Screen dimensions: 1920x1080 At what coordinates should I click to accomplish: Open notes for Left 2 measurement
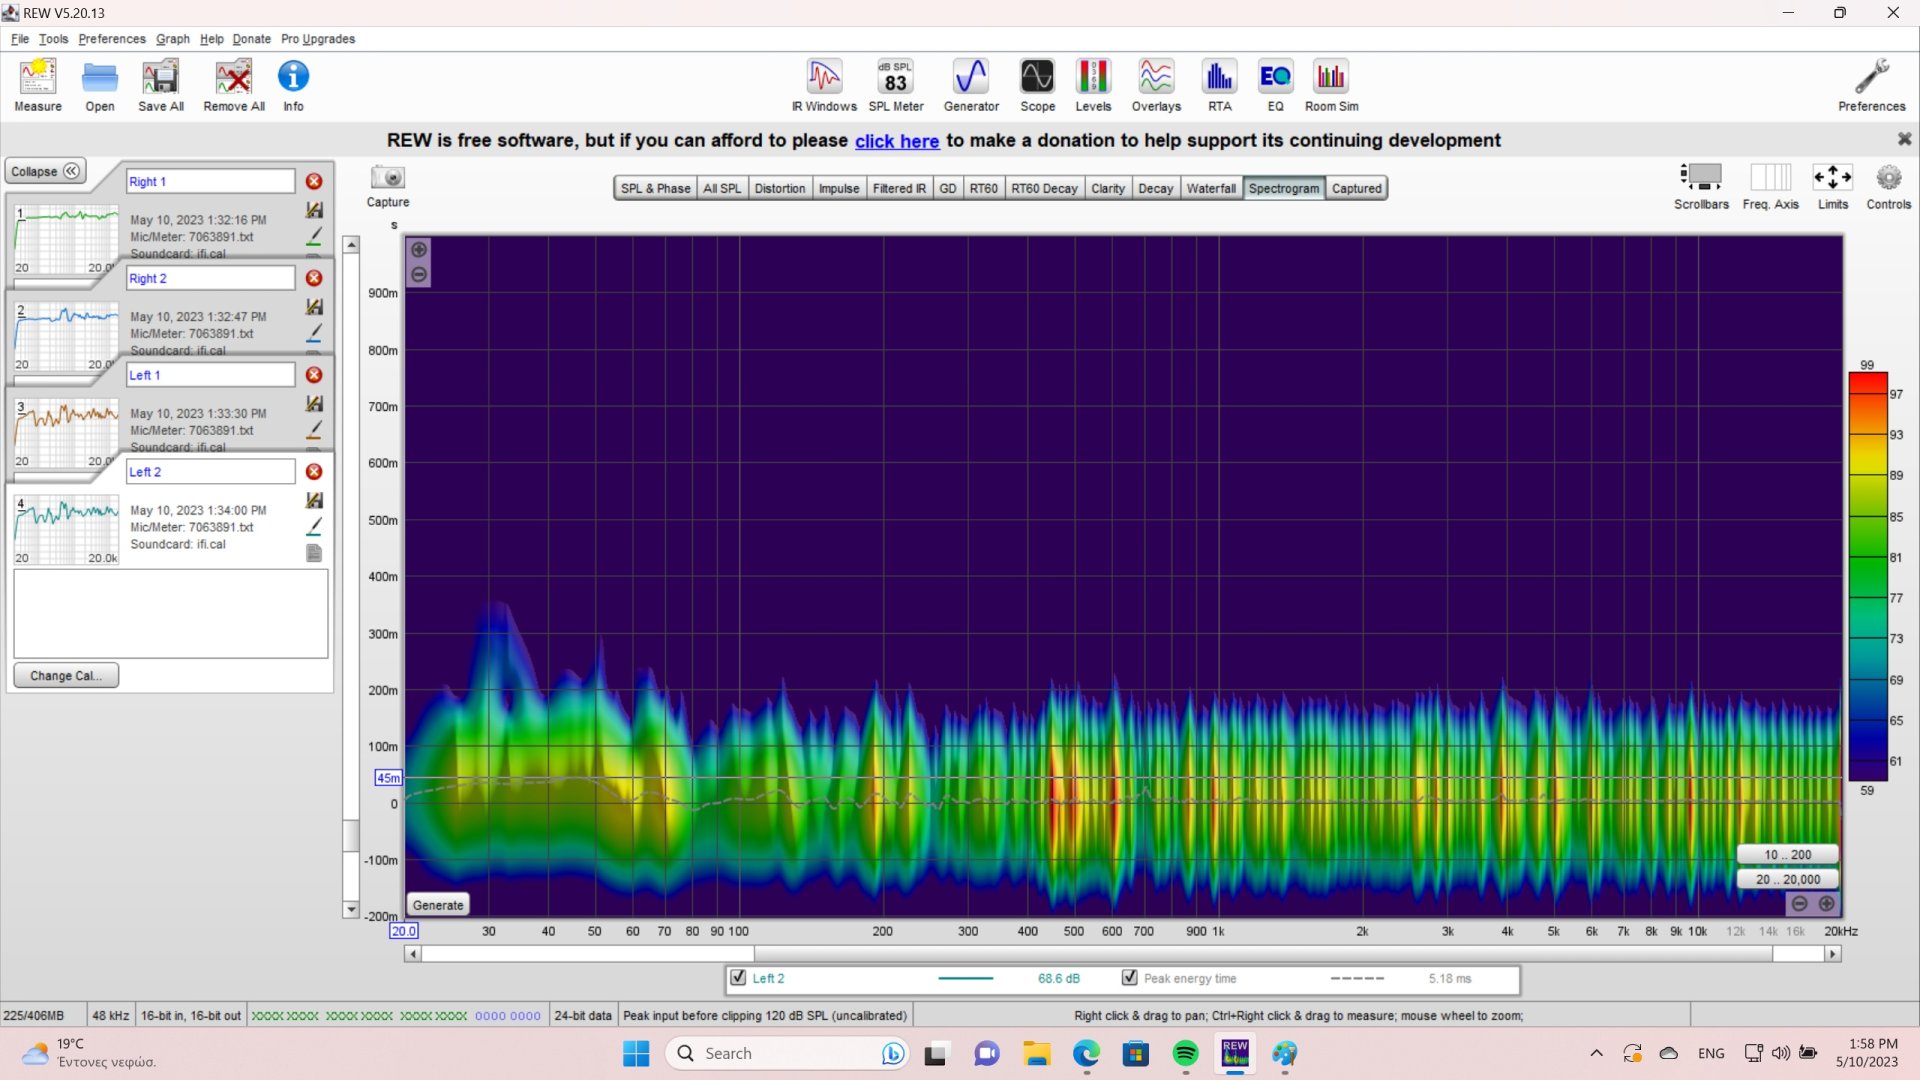[x=314, y=553]
